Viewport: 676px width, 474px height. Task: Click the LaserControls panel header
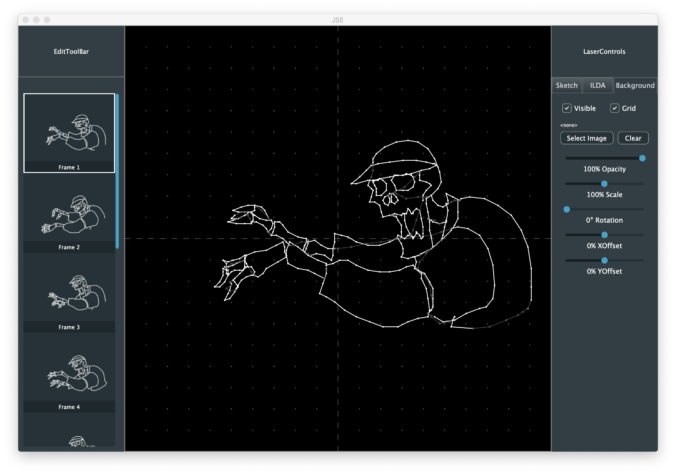604,51
